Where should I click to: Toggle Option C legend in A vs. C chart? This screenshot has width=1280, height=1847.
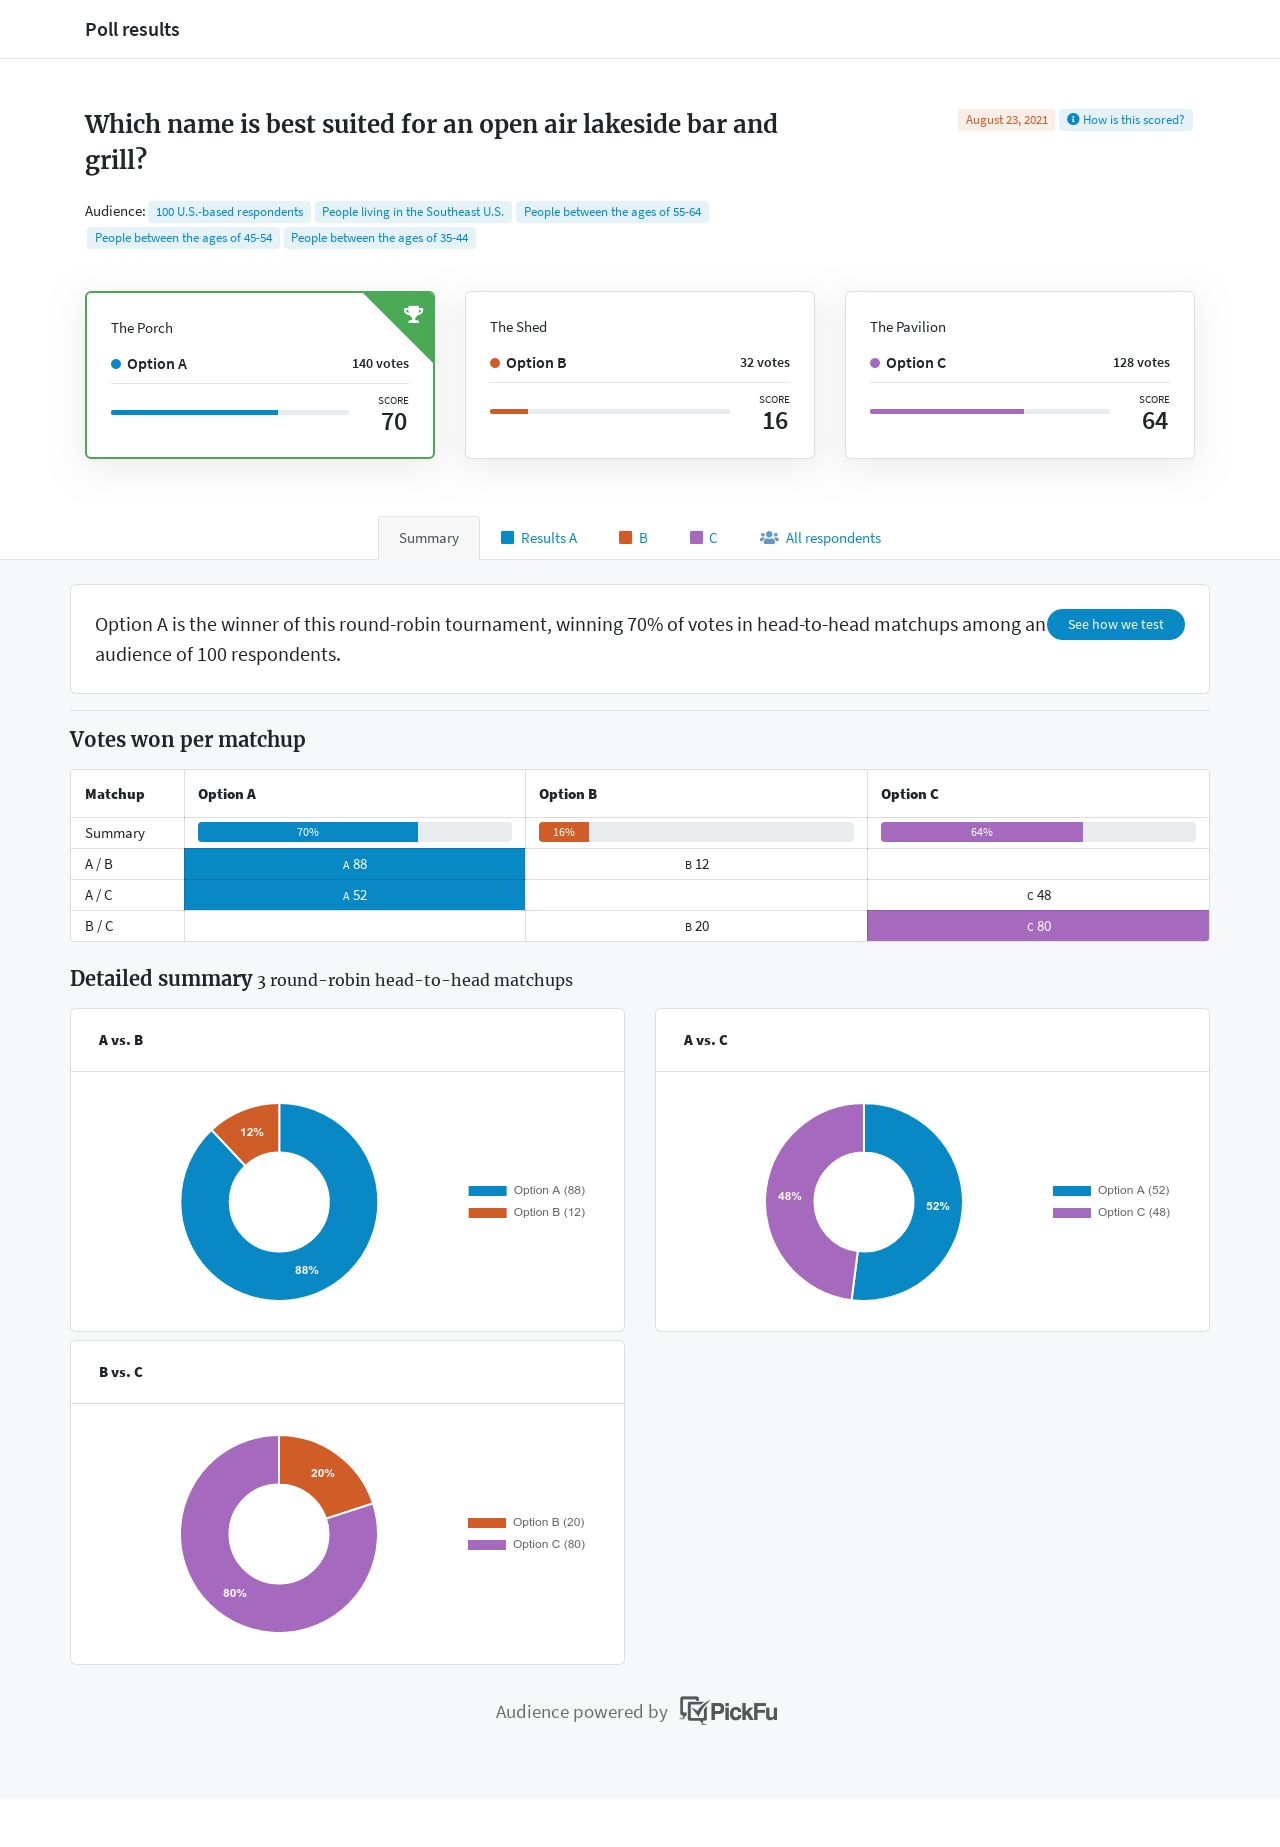[1111, 1212]
